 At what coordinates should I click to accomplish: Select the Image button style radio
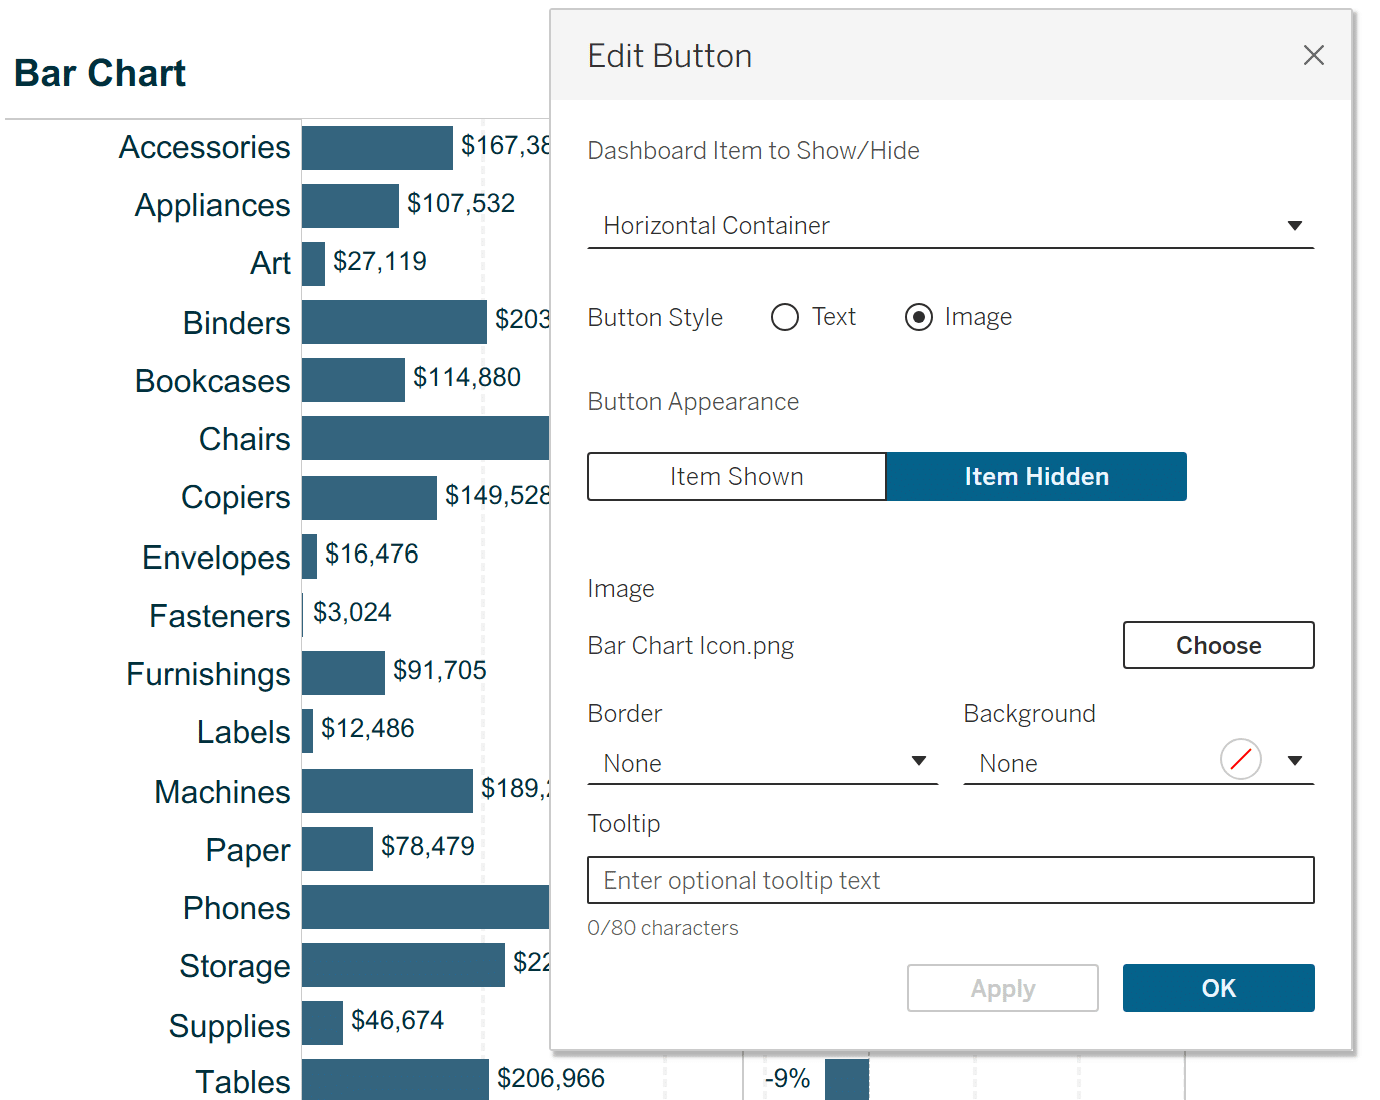(x=919, y=317)
